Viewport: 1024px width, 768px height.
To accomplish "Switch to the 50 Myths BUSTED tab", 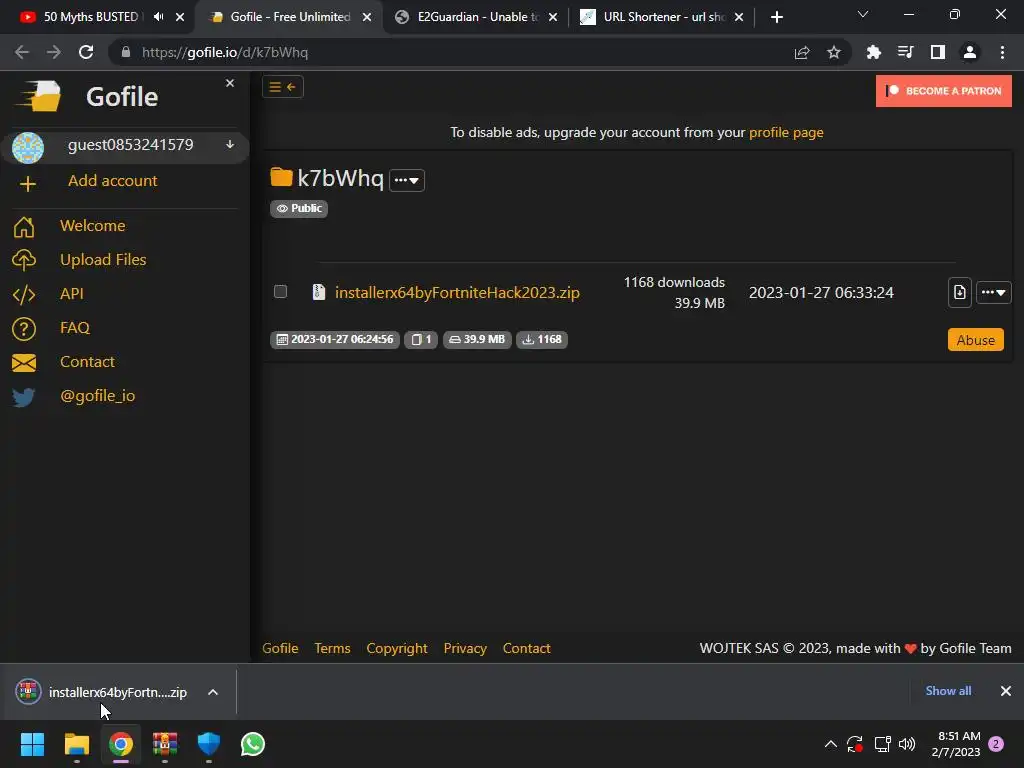I will pyautogui.click(x=91, y=17).
